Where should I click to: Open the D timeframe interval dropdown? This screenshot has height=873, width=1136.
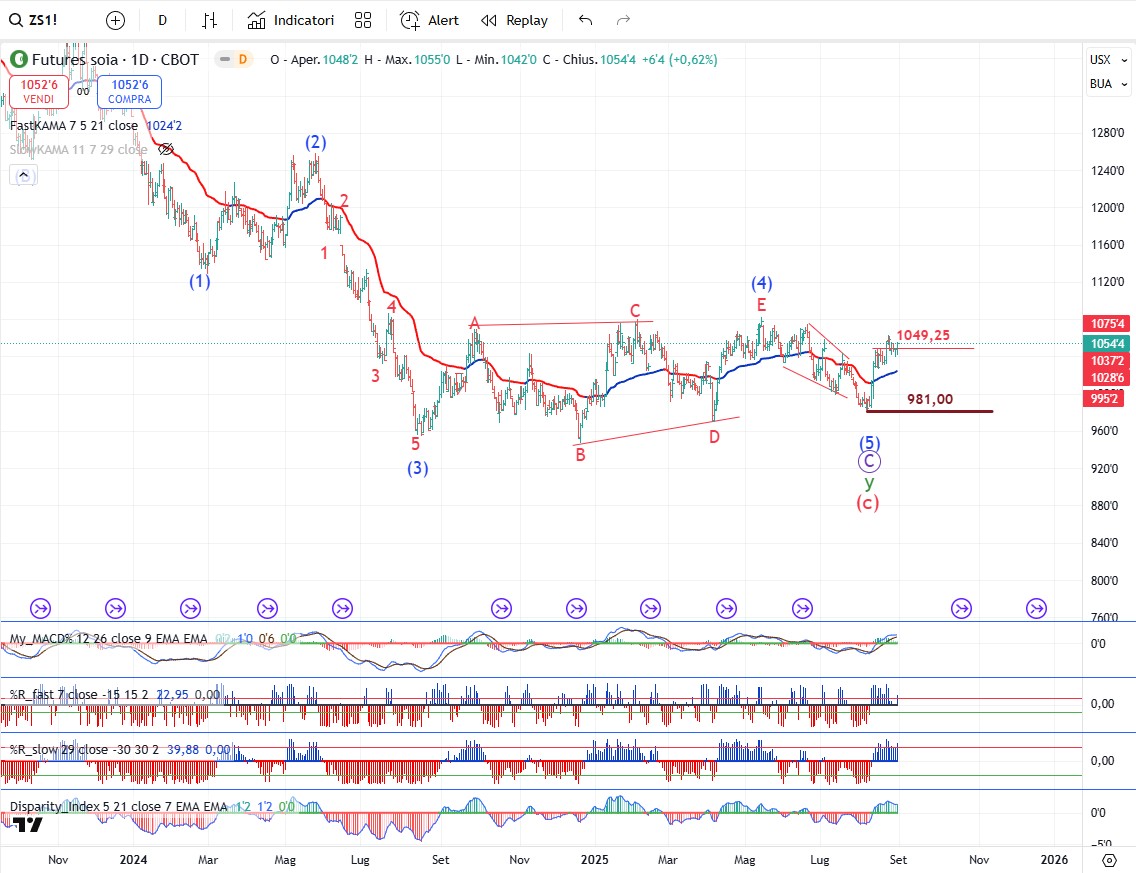coord(162,20)
